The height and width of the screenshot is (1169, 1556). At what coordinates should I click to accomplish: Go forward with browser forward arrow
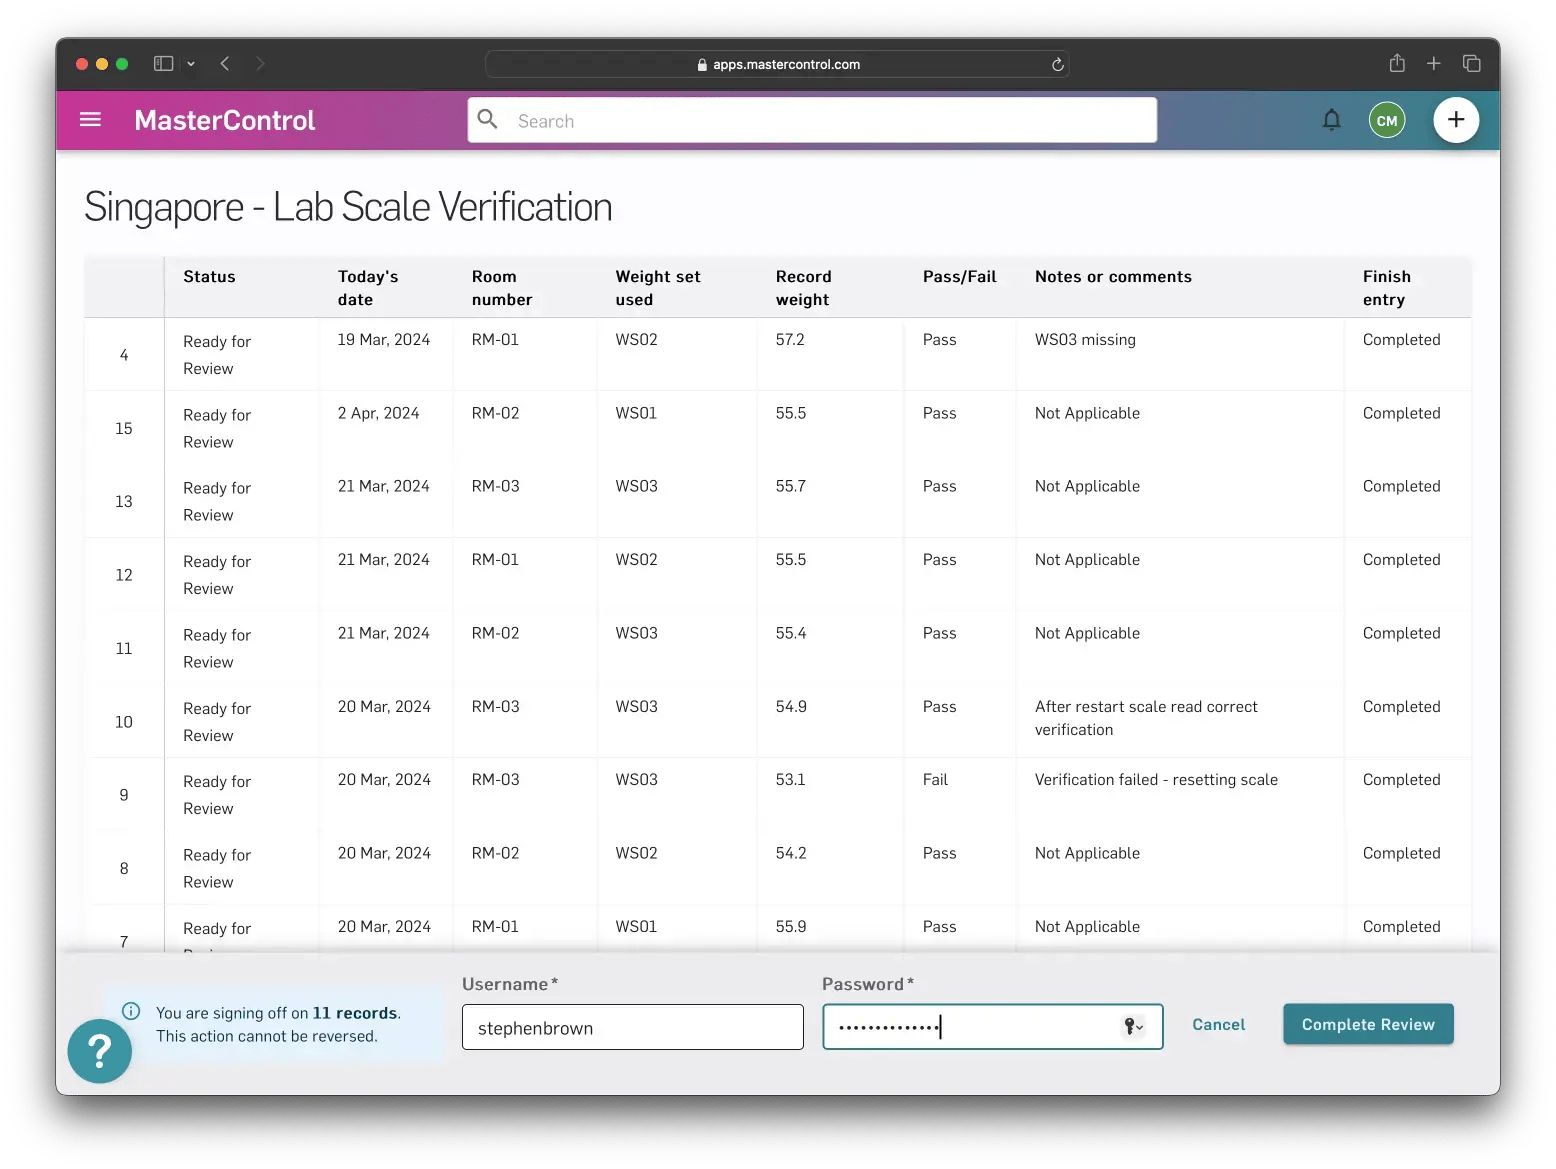point(260,63)
